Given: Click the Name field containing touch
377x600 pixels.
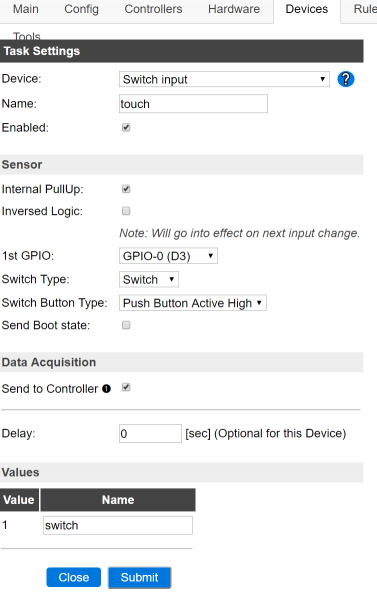Looking at the screenshot, I should coord(193,104).
